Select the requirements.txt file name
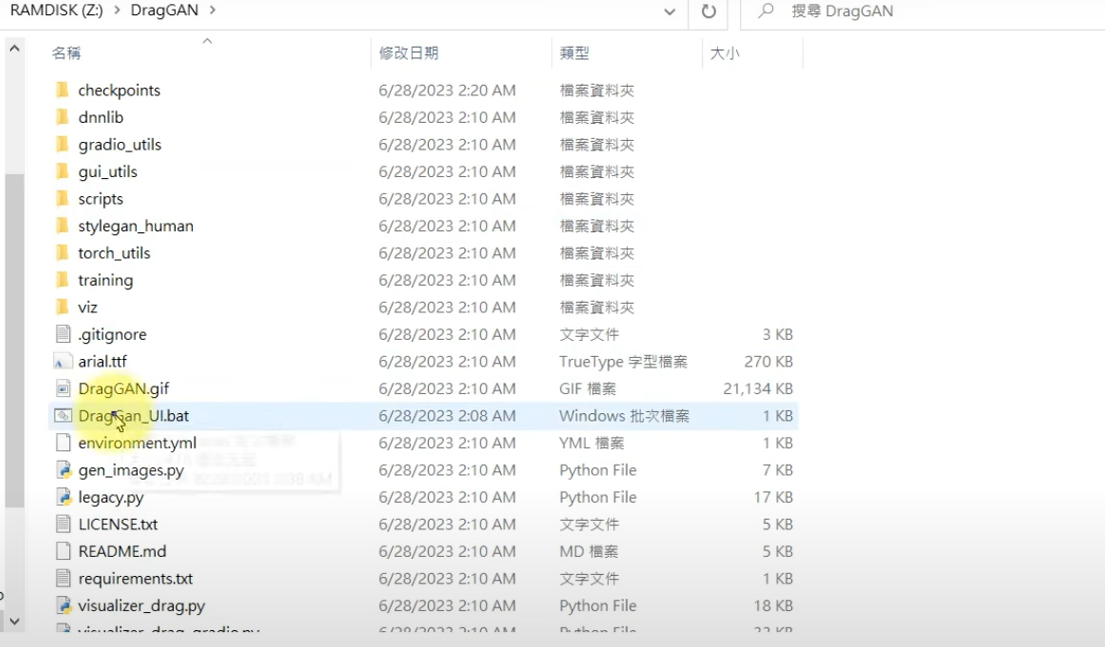 pyautogui.click(x=135, y=579)
